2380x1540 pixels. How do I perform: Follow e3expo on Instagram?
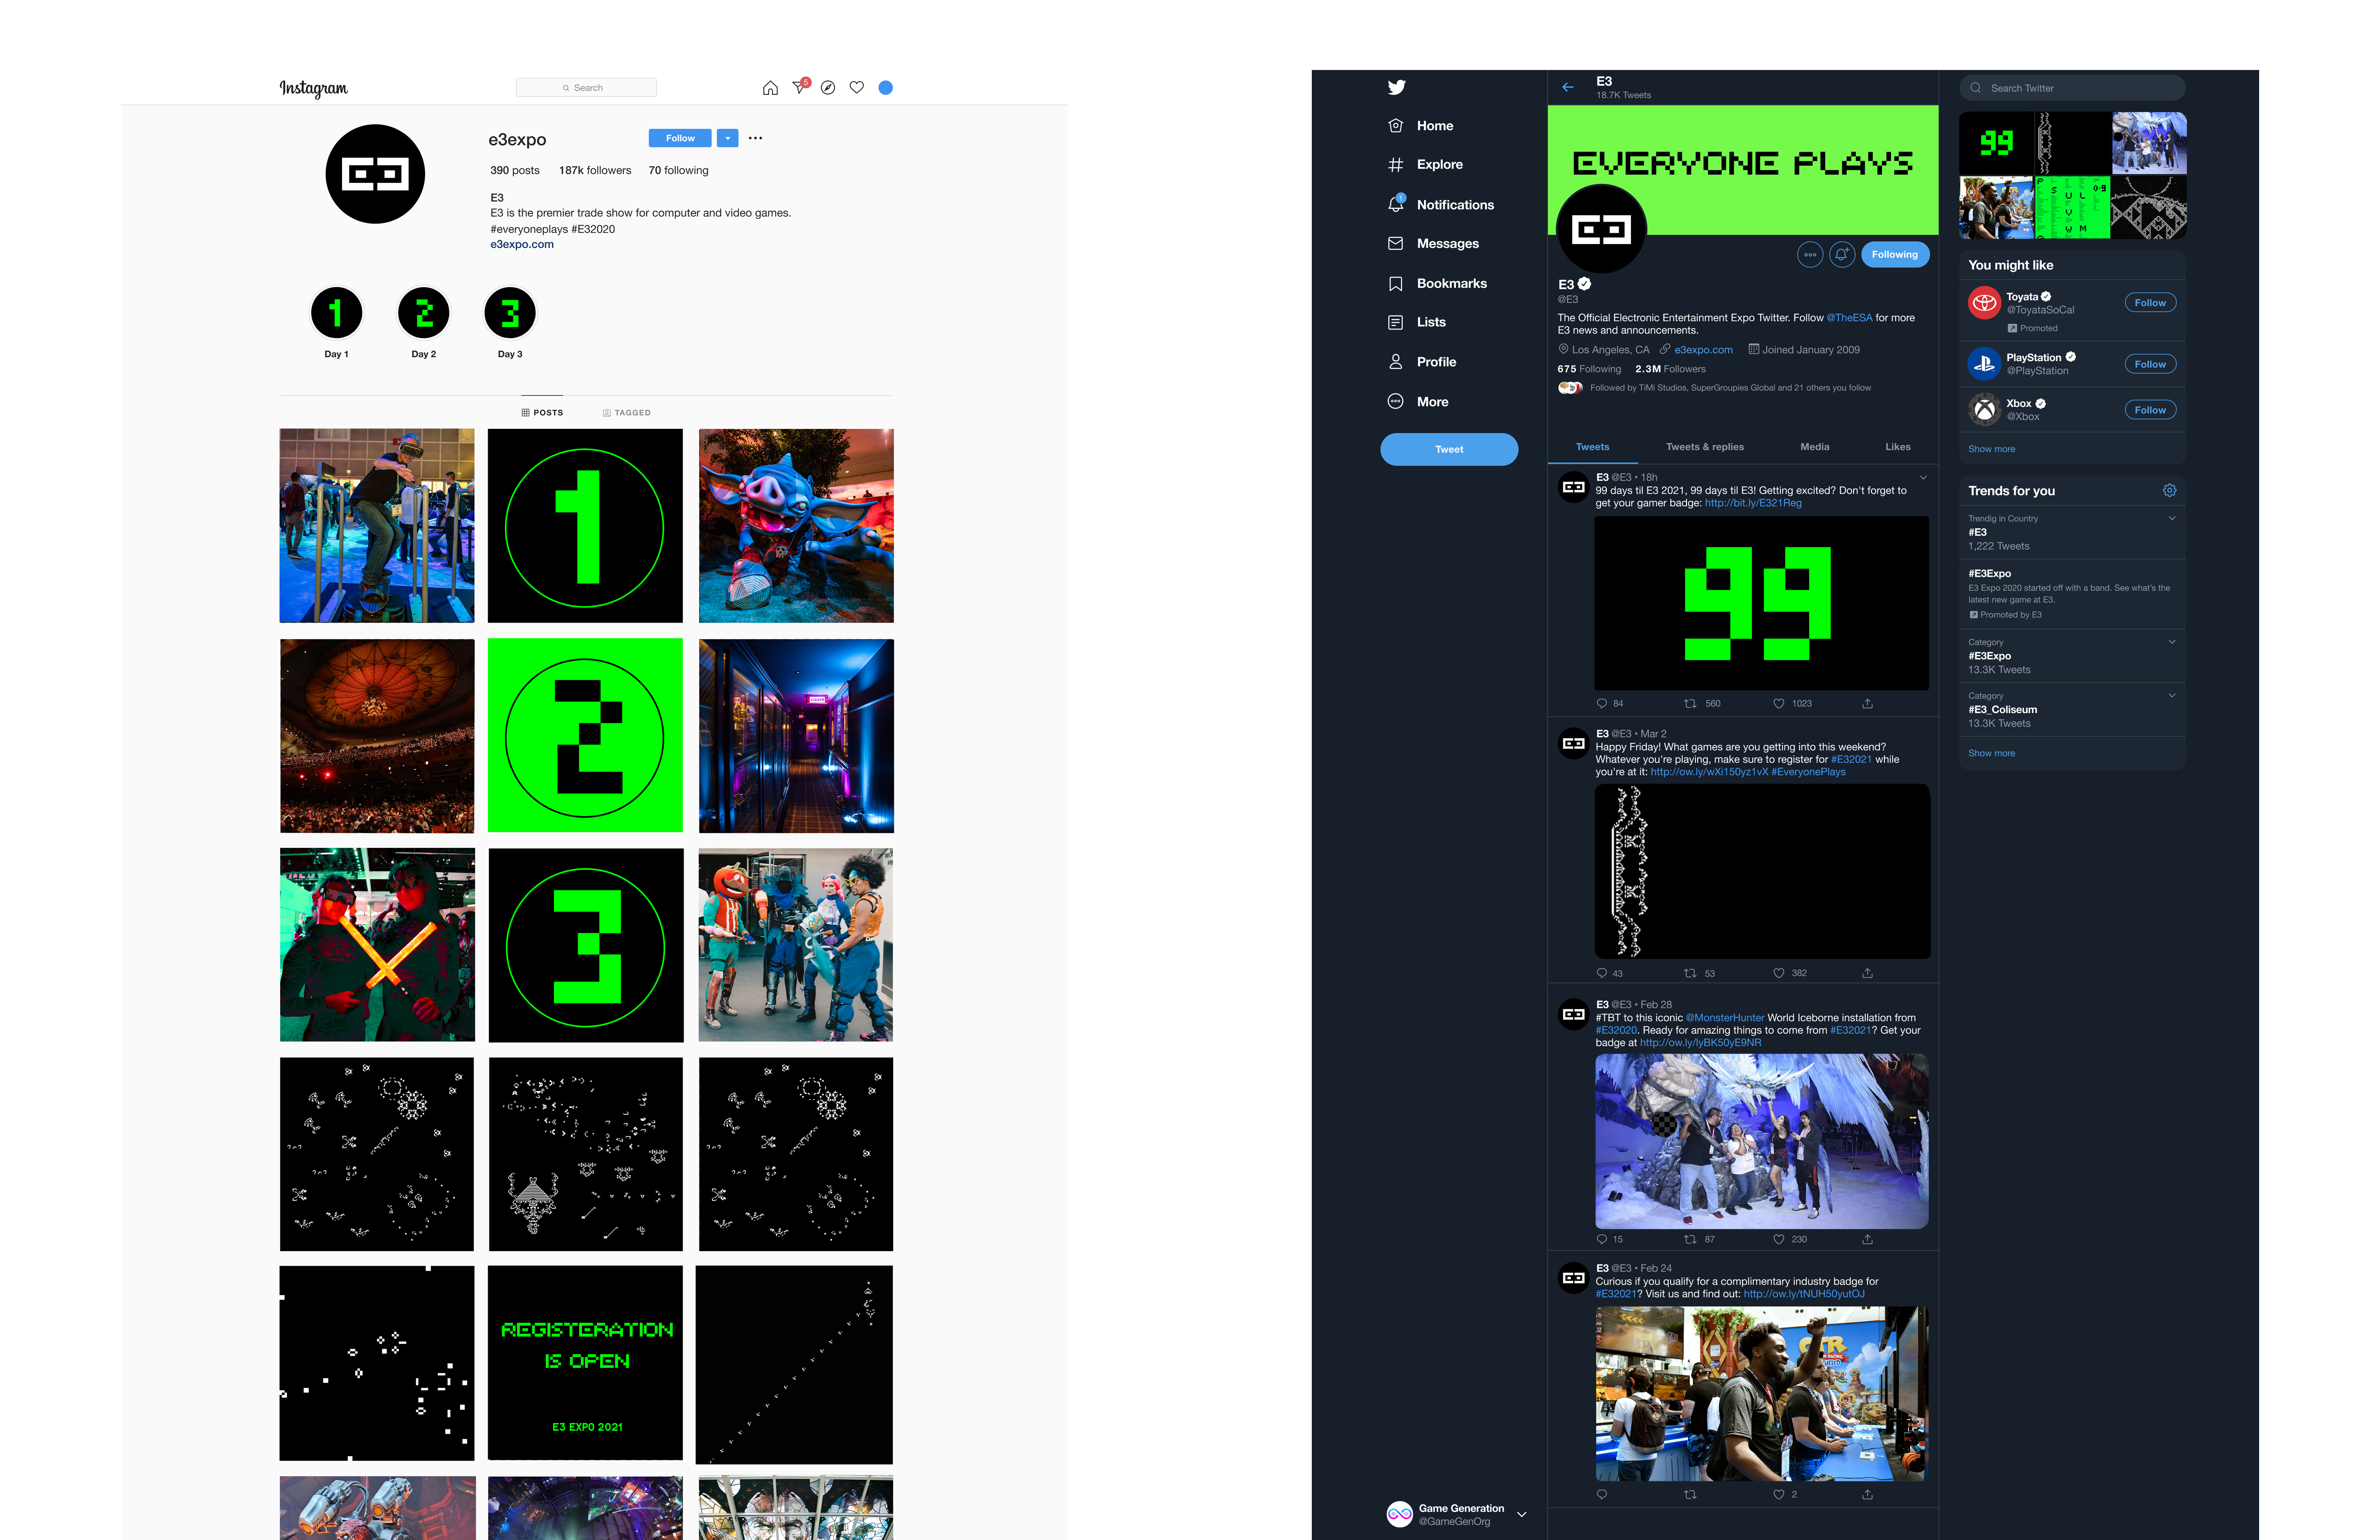(680, 138)
